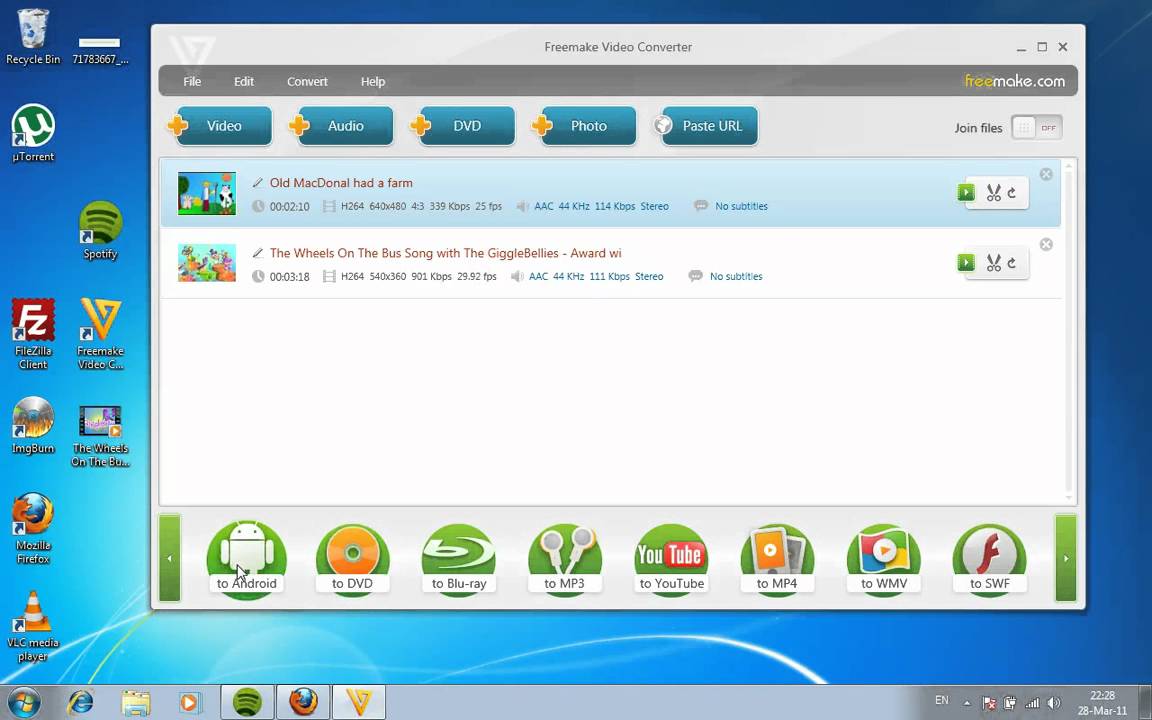Click Old MacDonal had a farm title
The width and height of the screenshot is (1152, 720).
341,183
